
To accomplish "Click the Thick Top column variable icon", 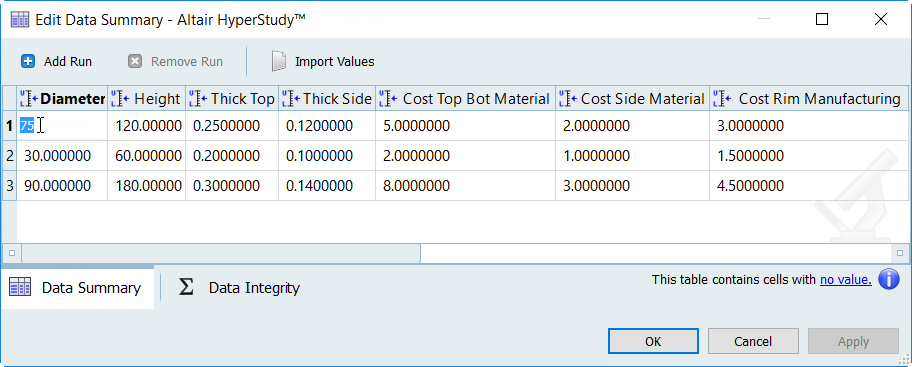I will click(x=198, y=99).
